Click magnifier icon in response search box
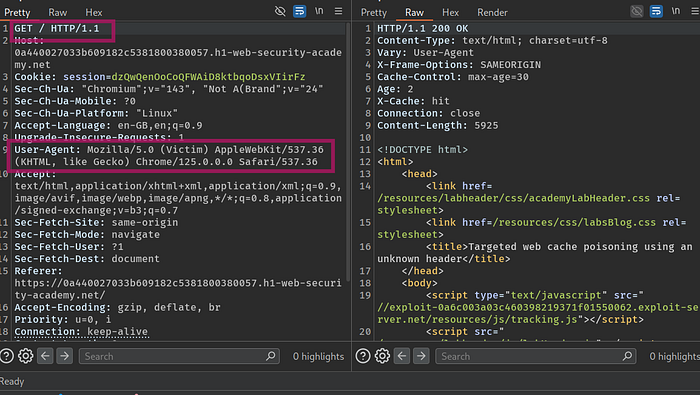 tap(627, 356)
